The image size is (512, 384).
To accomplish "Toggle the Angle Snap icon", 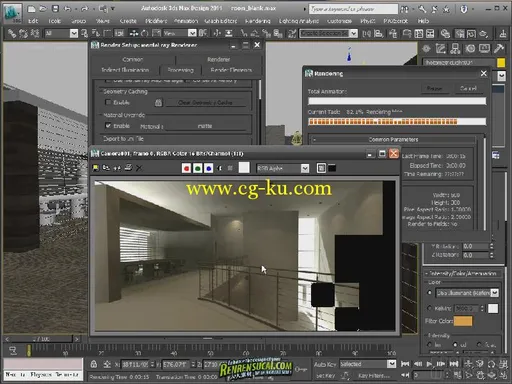I will click(x=254, y=33).
